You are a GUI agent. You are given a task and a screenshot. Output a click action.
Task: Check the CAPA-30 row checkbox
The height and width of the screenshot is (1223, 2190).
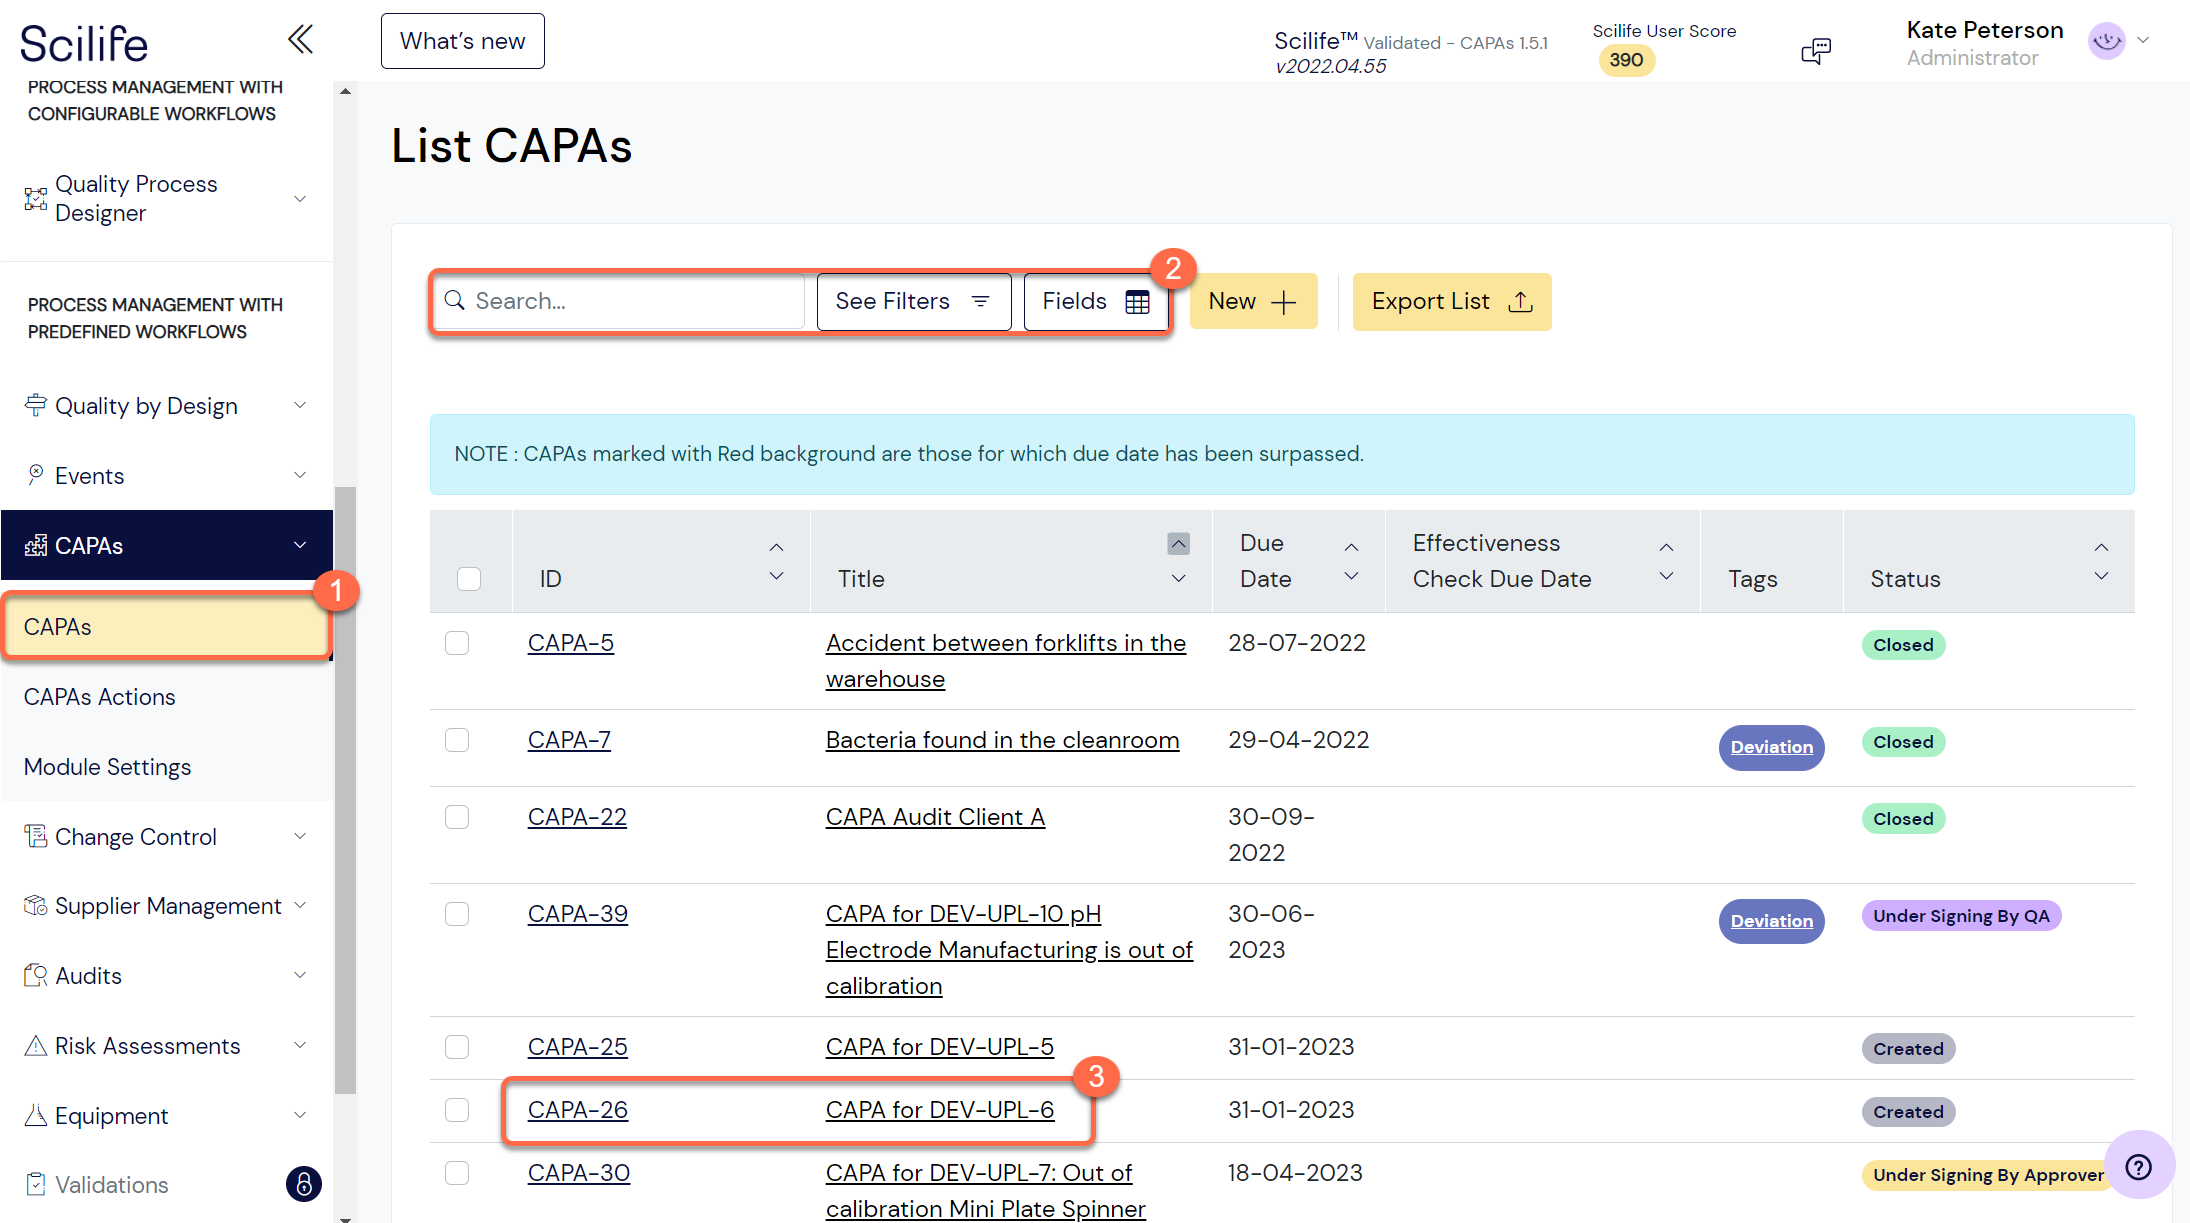[457, 1173]
